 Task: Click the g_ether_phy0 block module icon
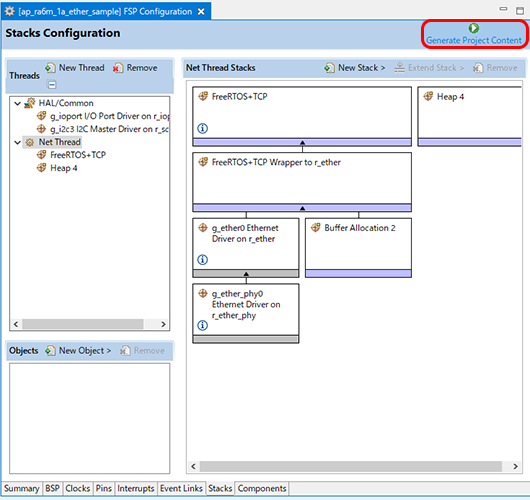tap(203, 293)
